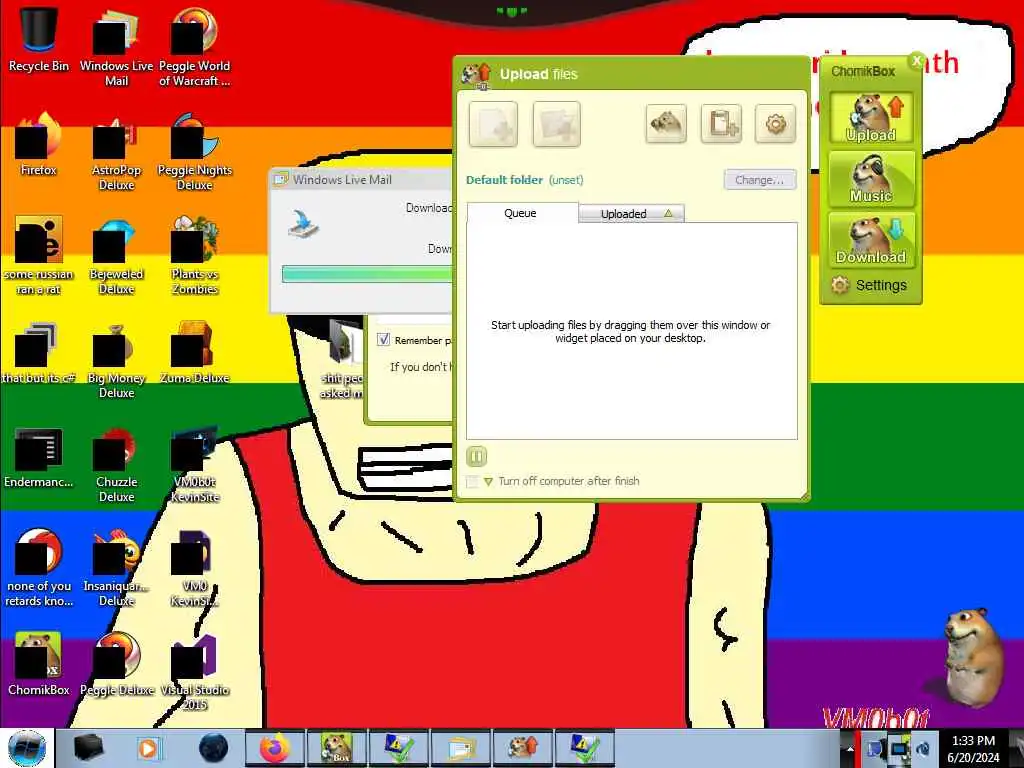Select the ChomikBox desktop shortcut
1024x768 pixels.
(x=39, y=664)
